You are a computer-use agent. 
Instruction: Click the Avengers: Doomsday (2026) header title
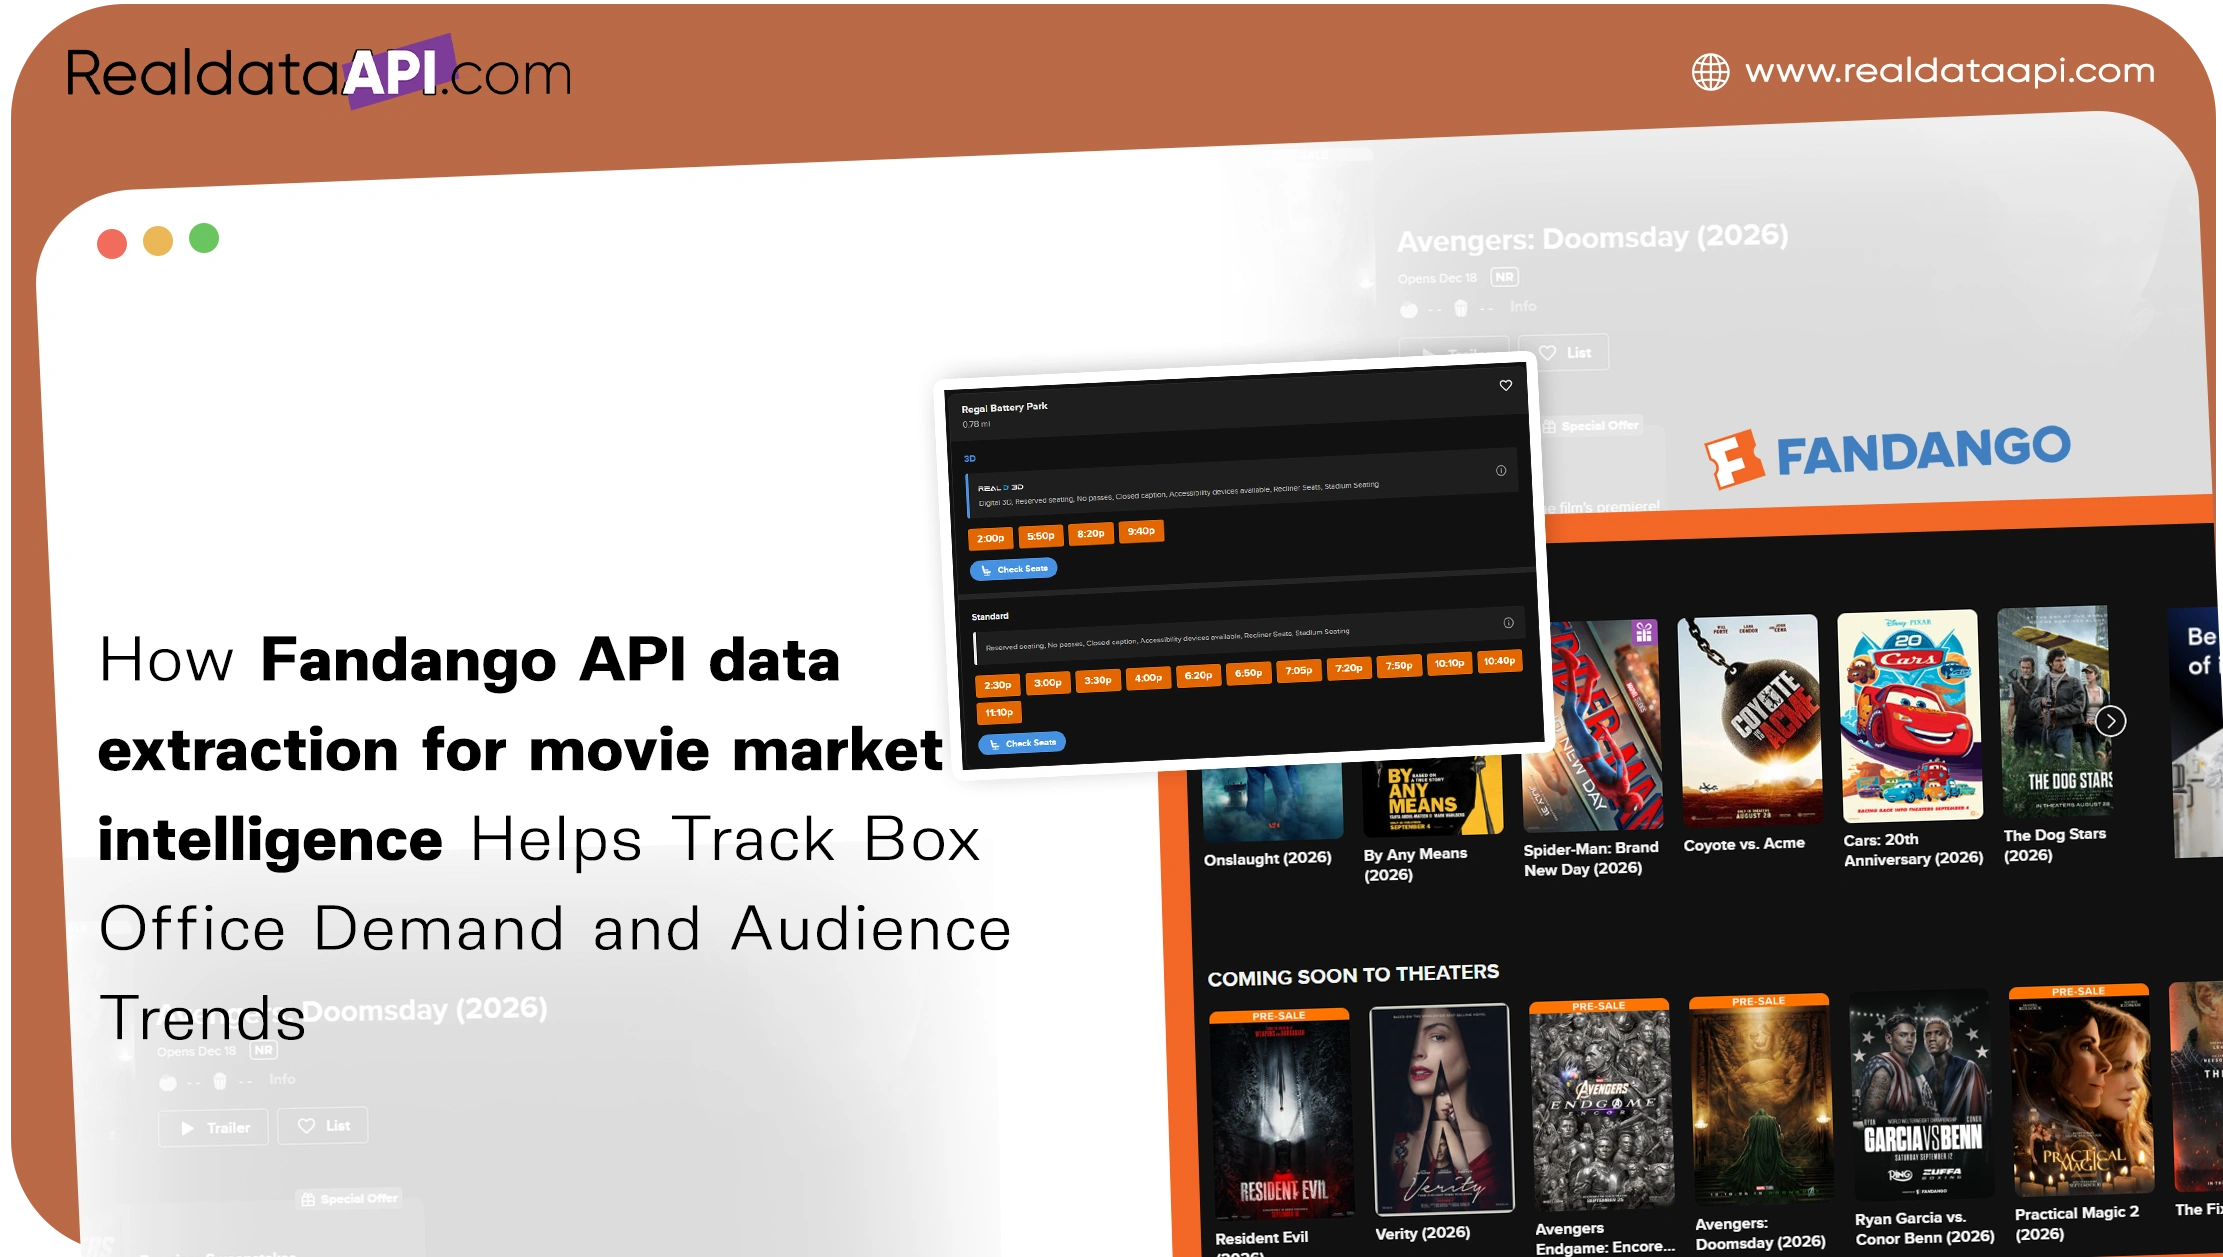1592,238
